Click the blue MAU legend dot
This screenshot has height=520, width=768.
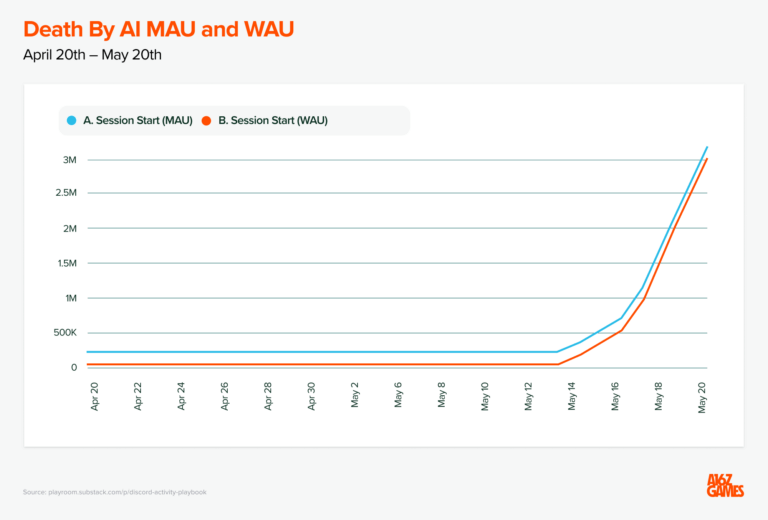[x=71, y=121]
